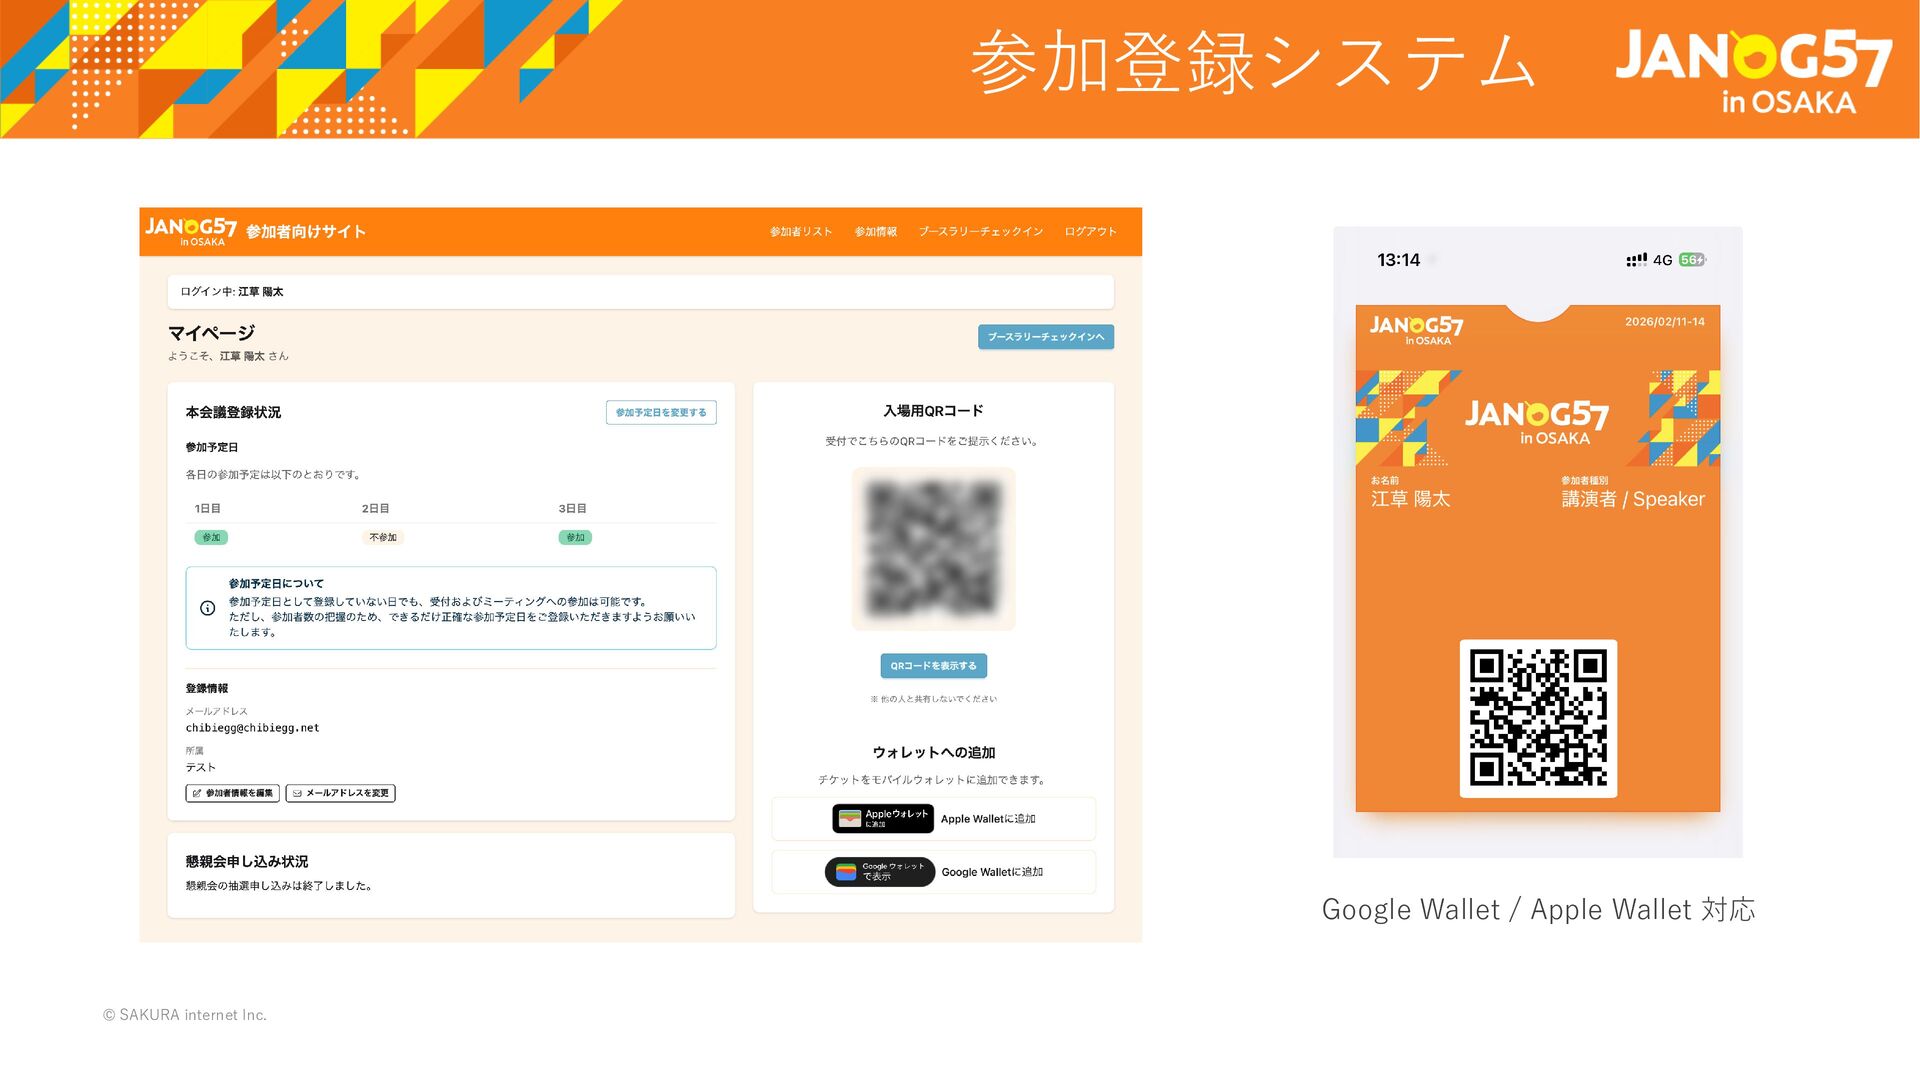This screenshot has width=1920, height=1080.
Task: Click the 2日目 不参加 status badge
Action: (383, 537)
